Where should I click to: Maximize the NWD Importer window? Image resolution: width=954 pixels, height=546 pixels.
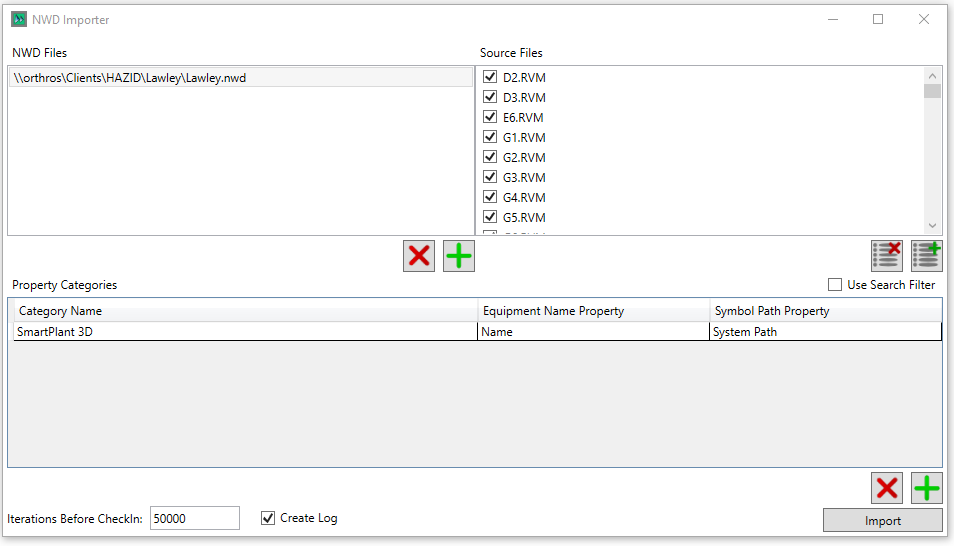pyautogui.click(x=878, y=19)
